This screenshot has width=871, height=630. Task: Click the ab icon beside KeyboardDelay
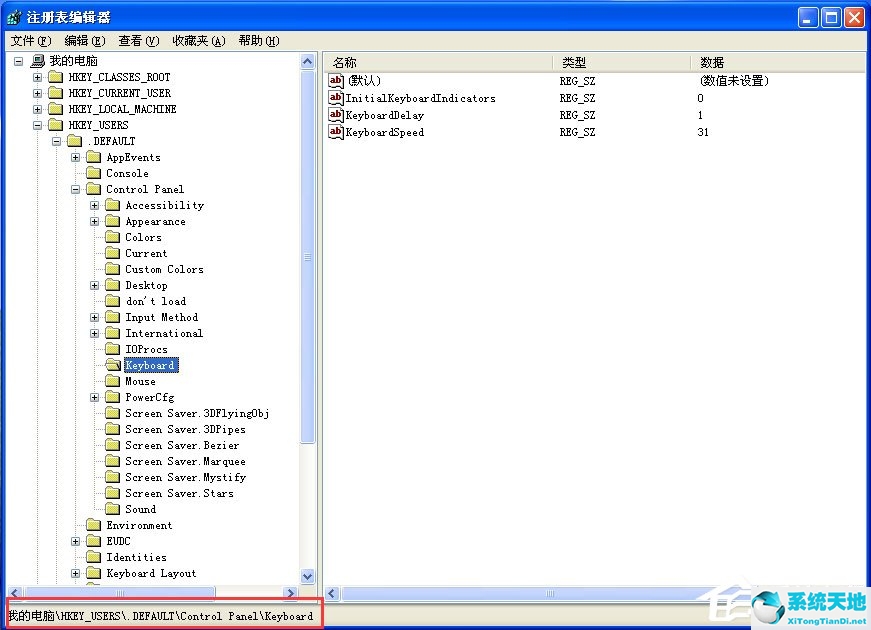(337, 115)
